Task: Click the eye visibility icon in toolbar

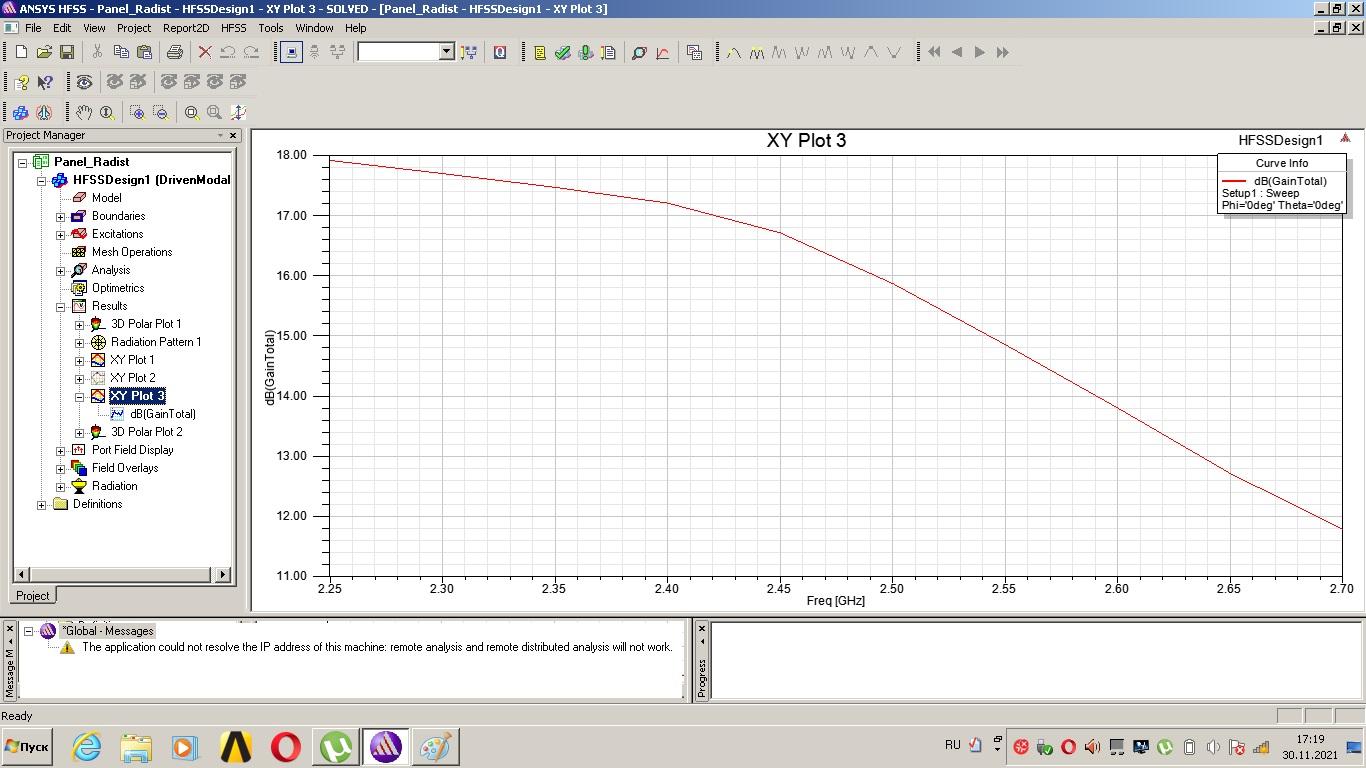Action: pos(84,82)
